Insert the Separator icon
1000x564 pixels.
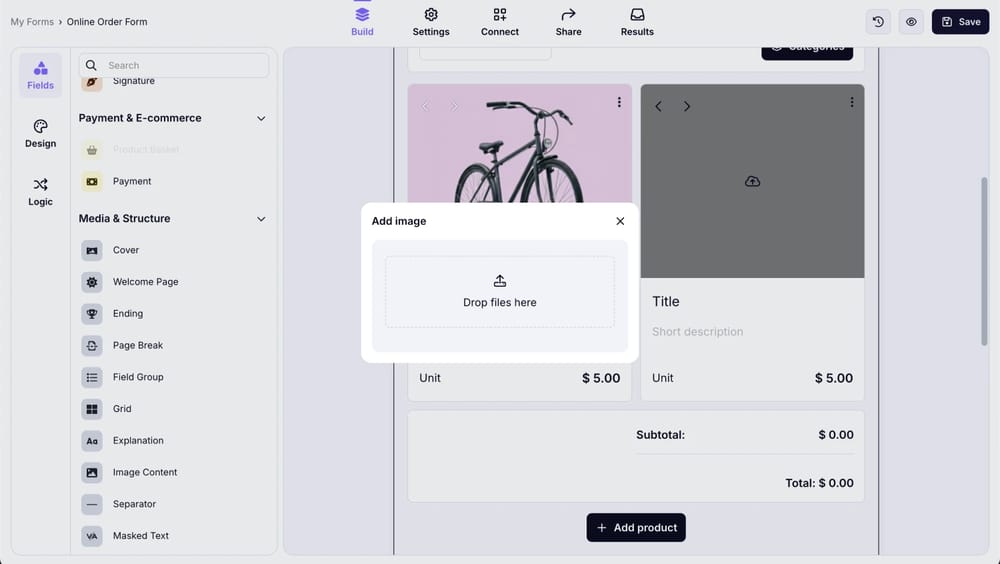92,505
